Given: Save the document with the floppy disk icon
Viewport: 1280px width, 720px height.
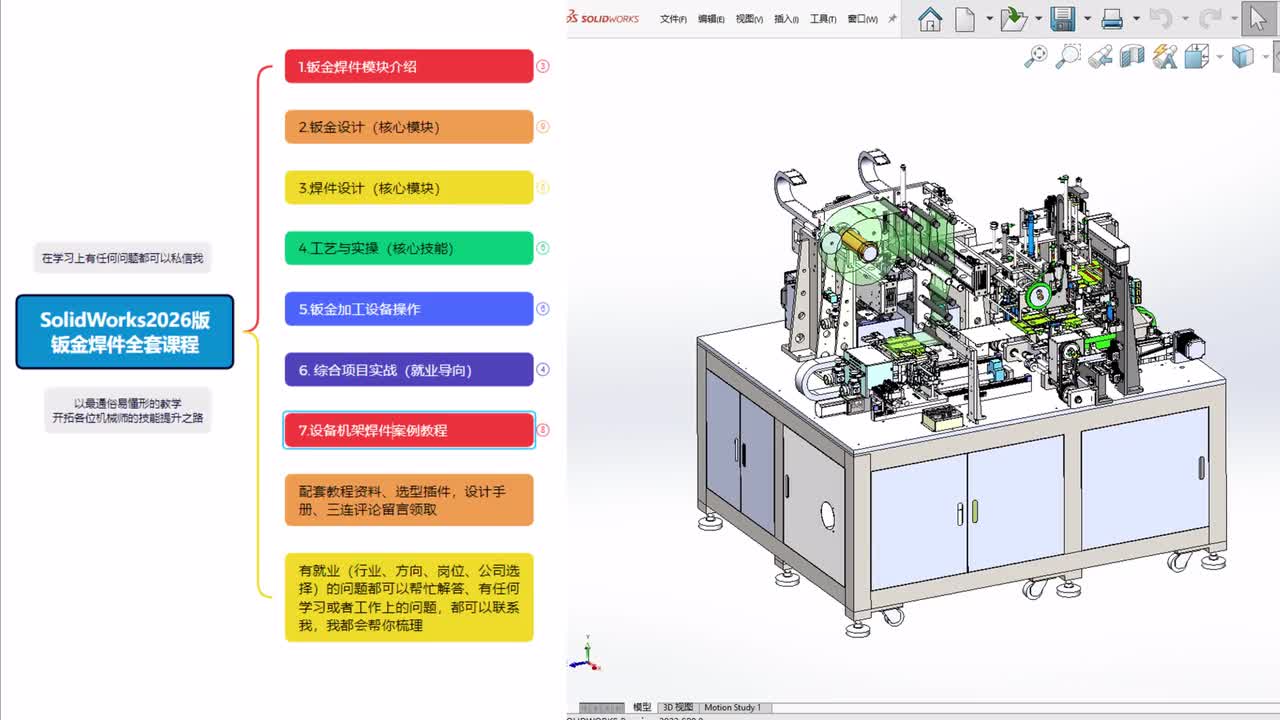Looking at the screenshot, I should coord(1063,19).
